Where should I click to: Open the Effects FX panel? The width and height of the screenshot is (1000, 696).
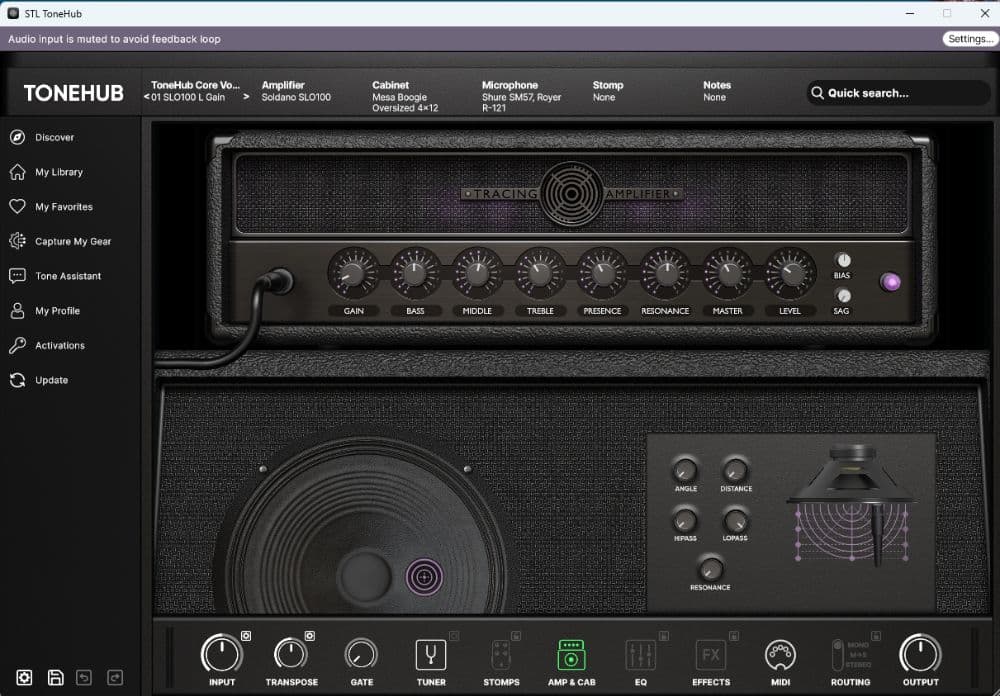(x=710, y=656)
